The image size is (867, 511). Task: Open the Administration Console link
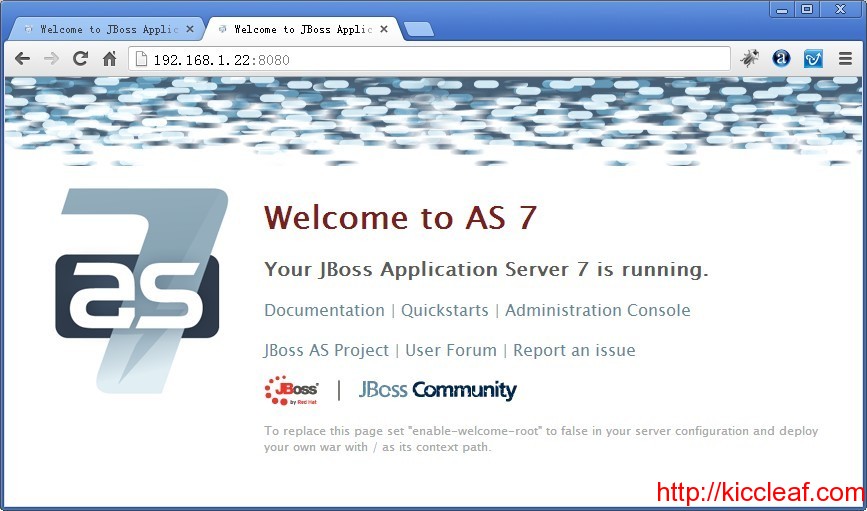pos(598,310)
